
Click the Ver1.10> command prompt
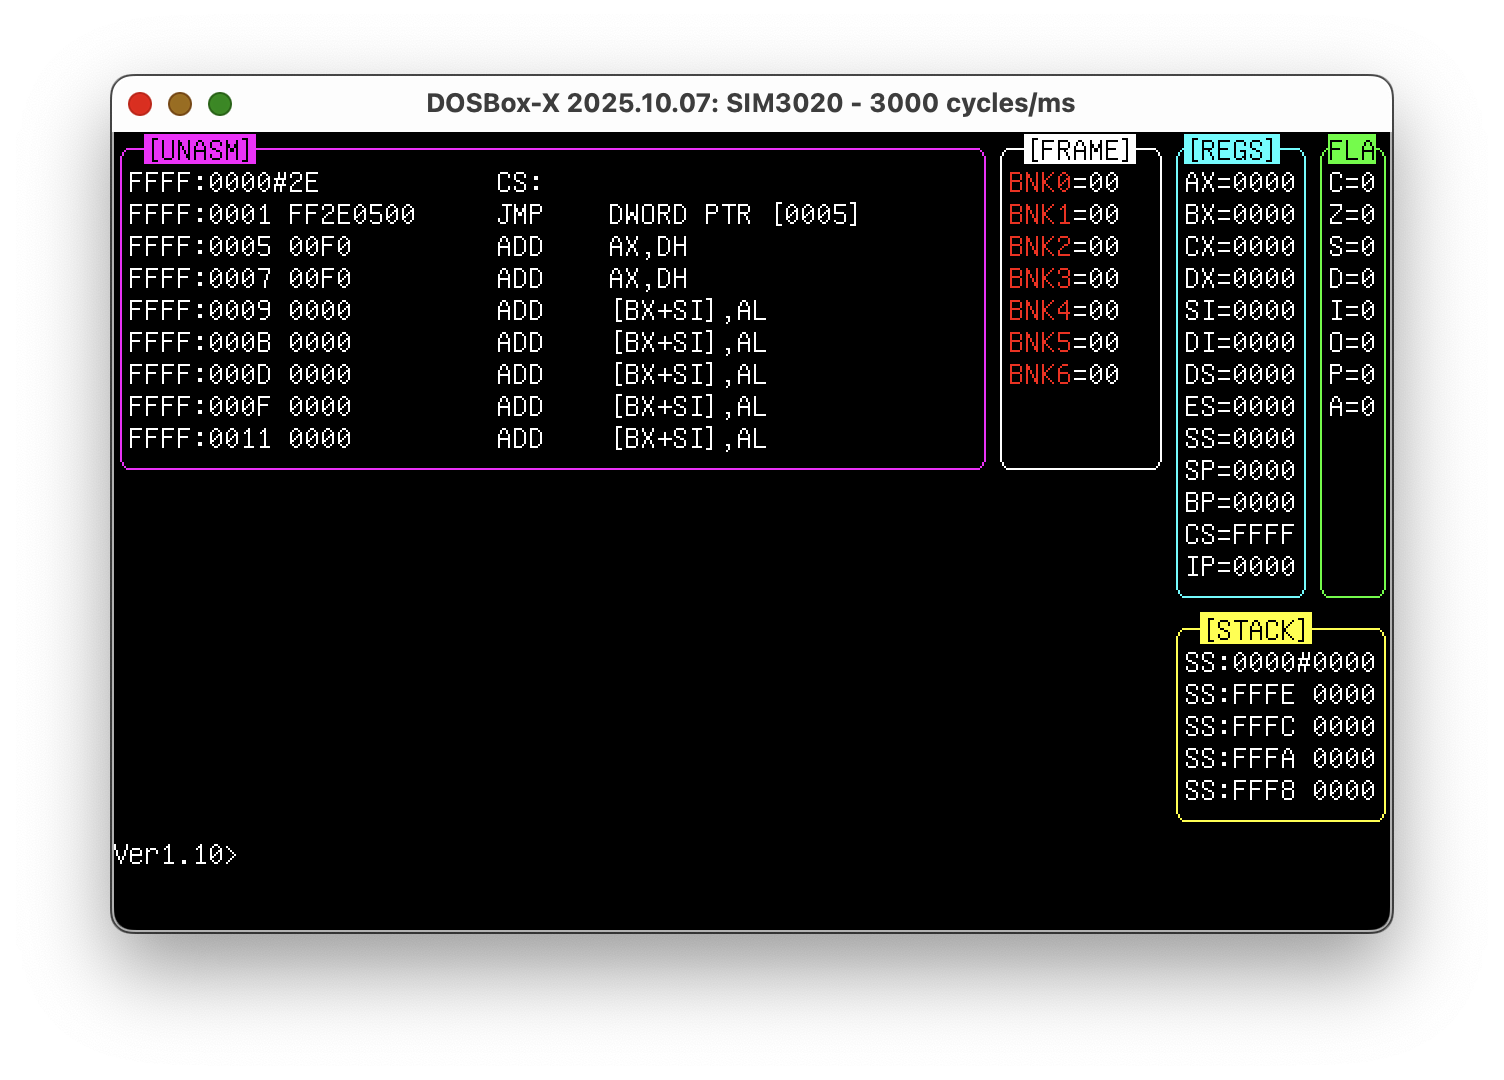(x=175, y=855)
